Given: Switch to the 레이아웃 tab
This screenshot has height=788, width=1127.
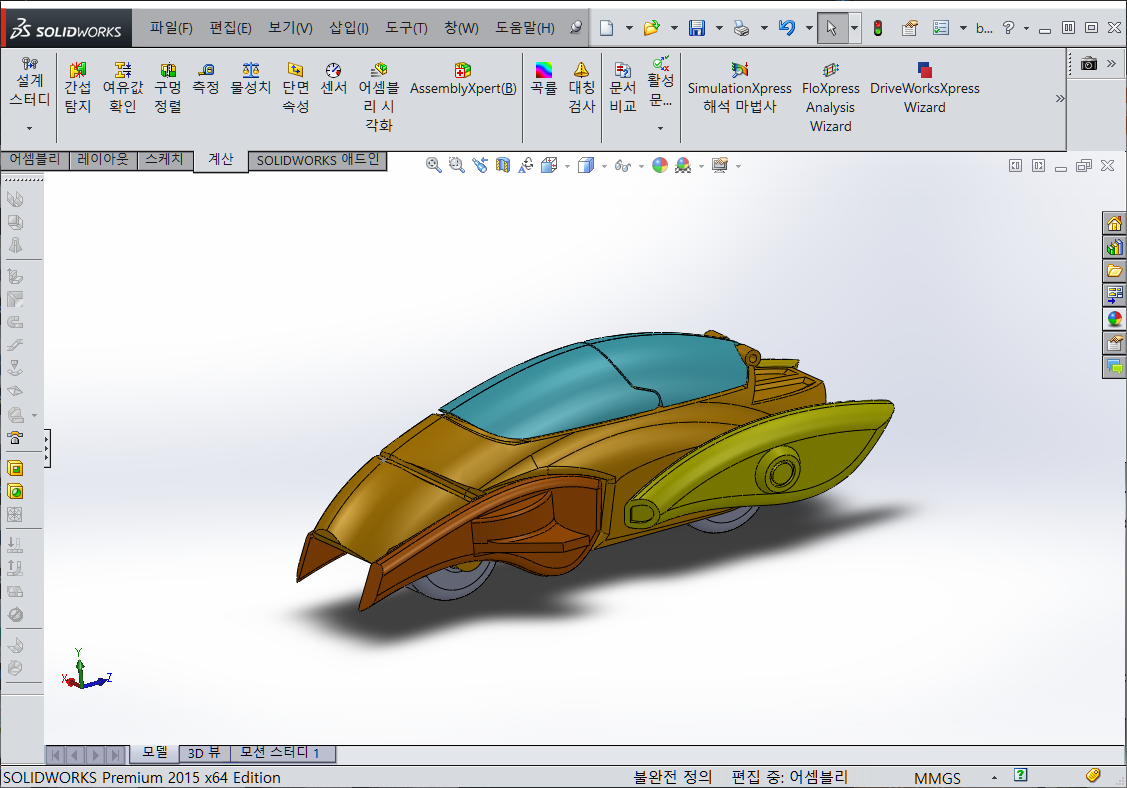Looking at the screenshot, I should point(103,159).
